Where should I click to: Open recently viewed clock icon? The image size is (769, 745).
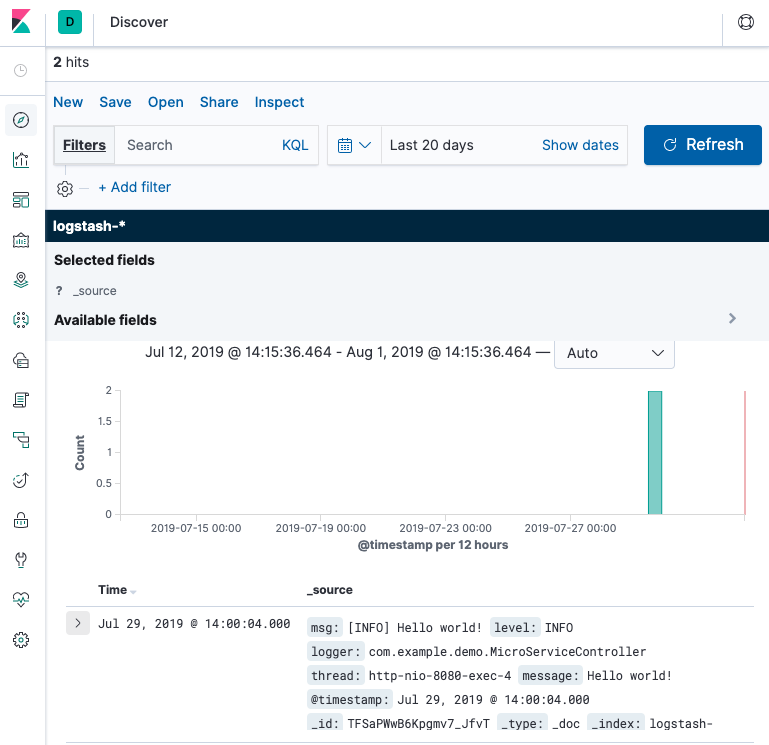click(x=21, y=71)
